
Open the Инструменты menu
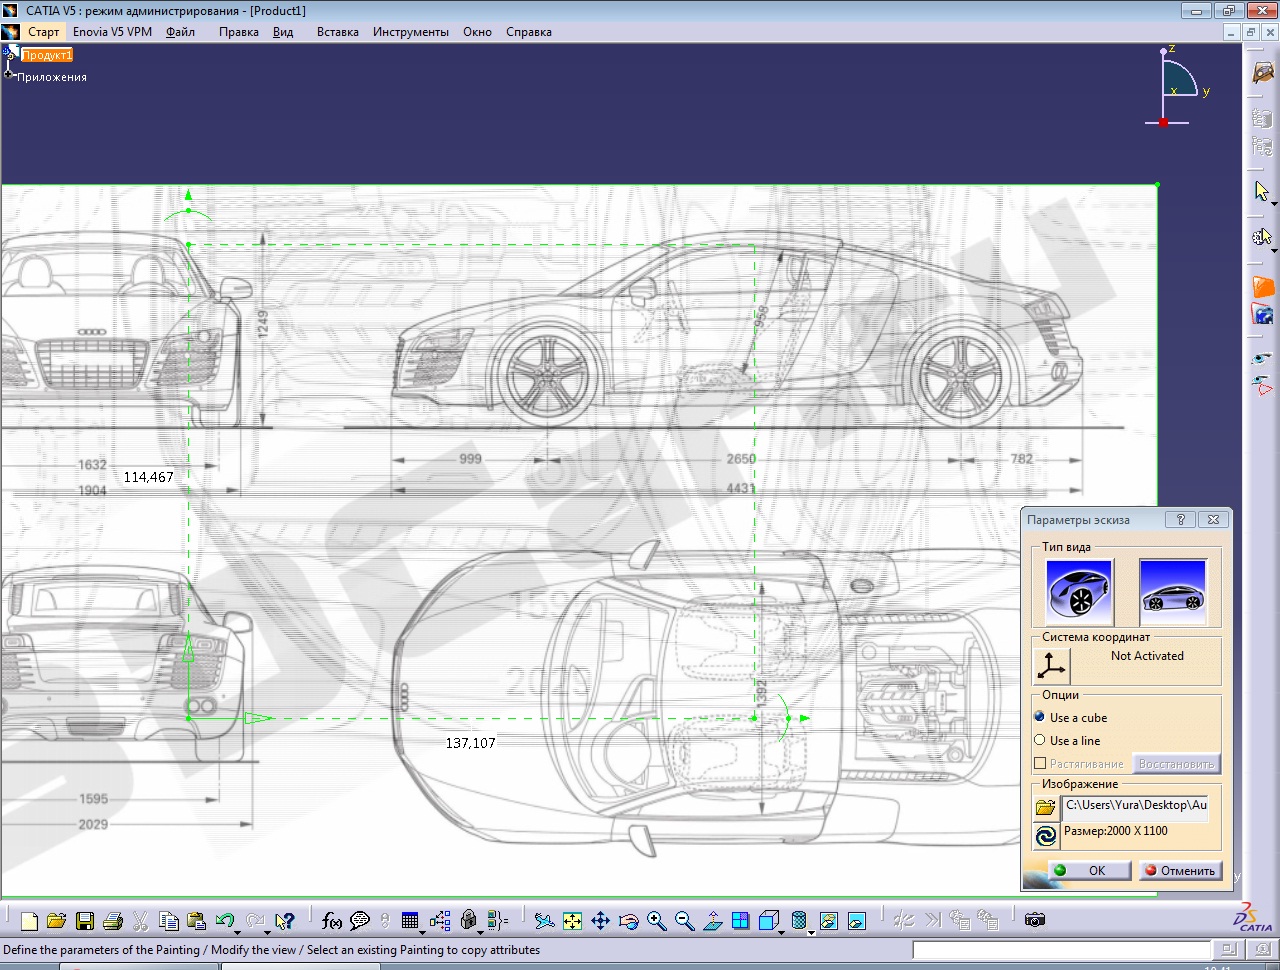pyautogui.click(x=411, y=32)
